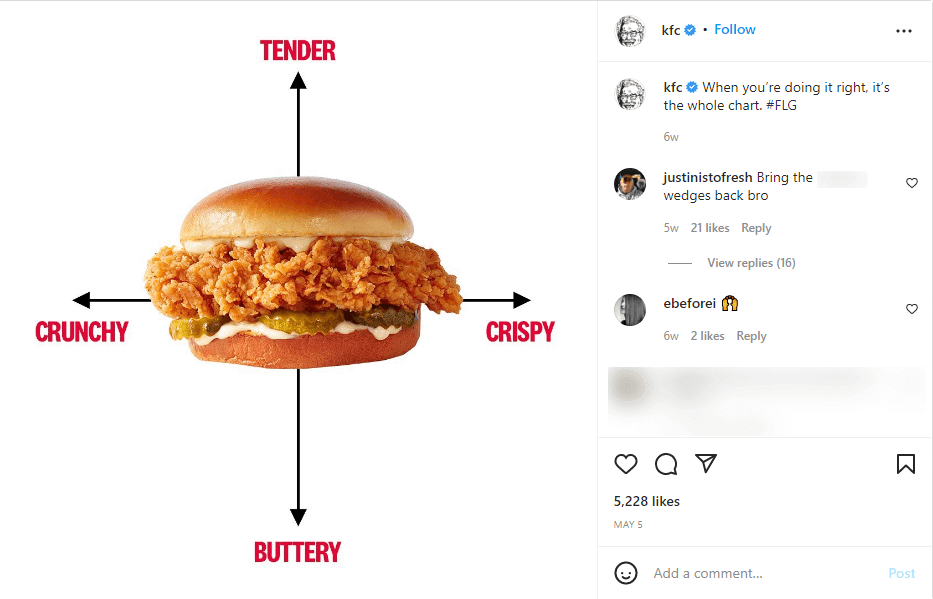This screenshot has width=933, height=599.
Task: Show who gave 5,228 likes
Action: pyautogui.click(x=646, y=501)
